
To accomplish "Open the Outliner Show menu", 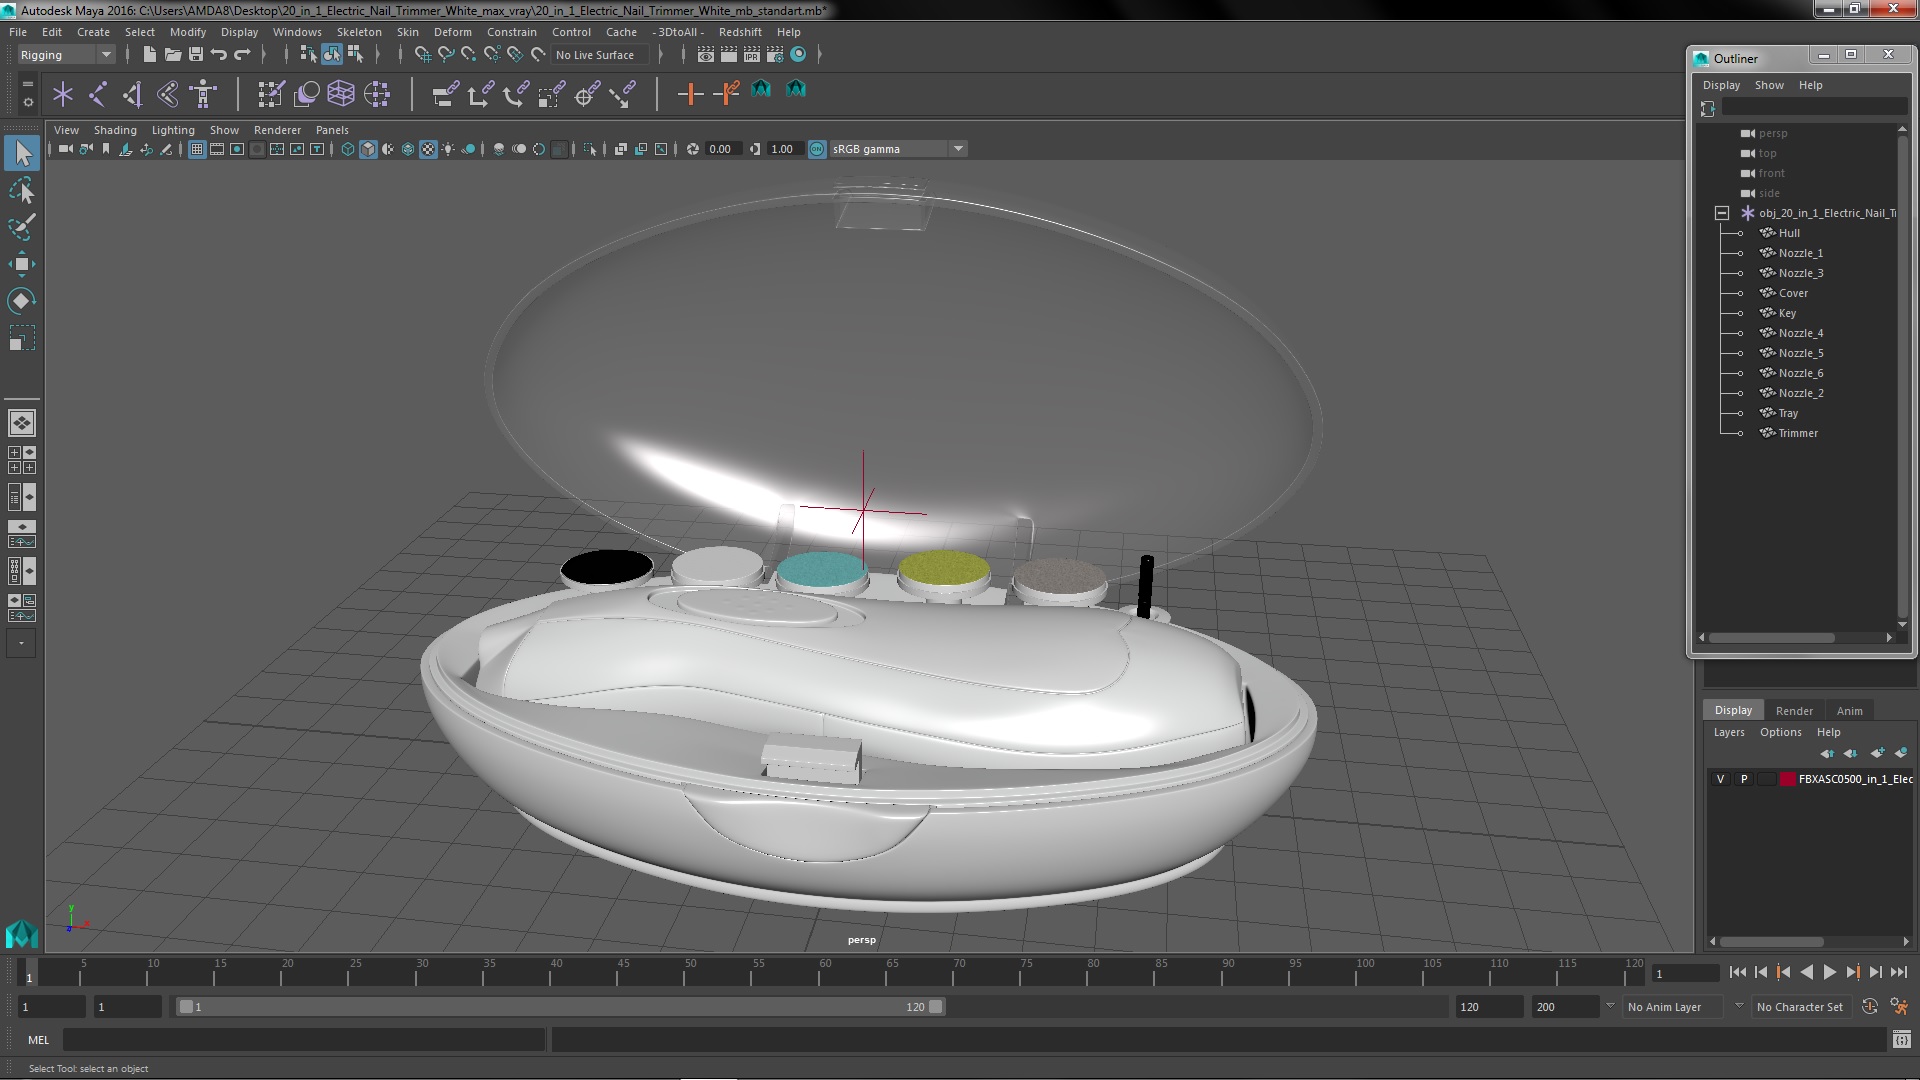I will tap(1769, 85).
